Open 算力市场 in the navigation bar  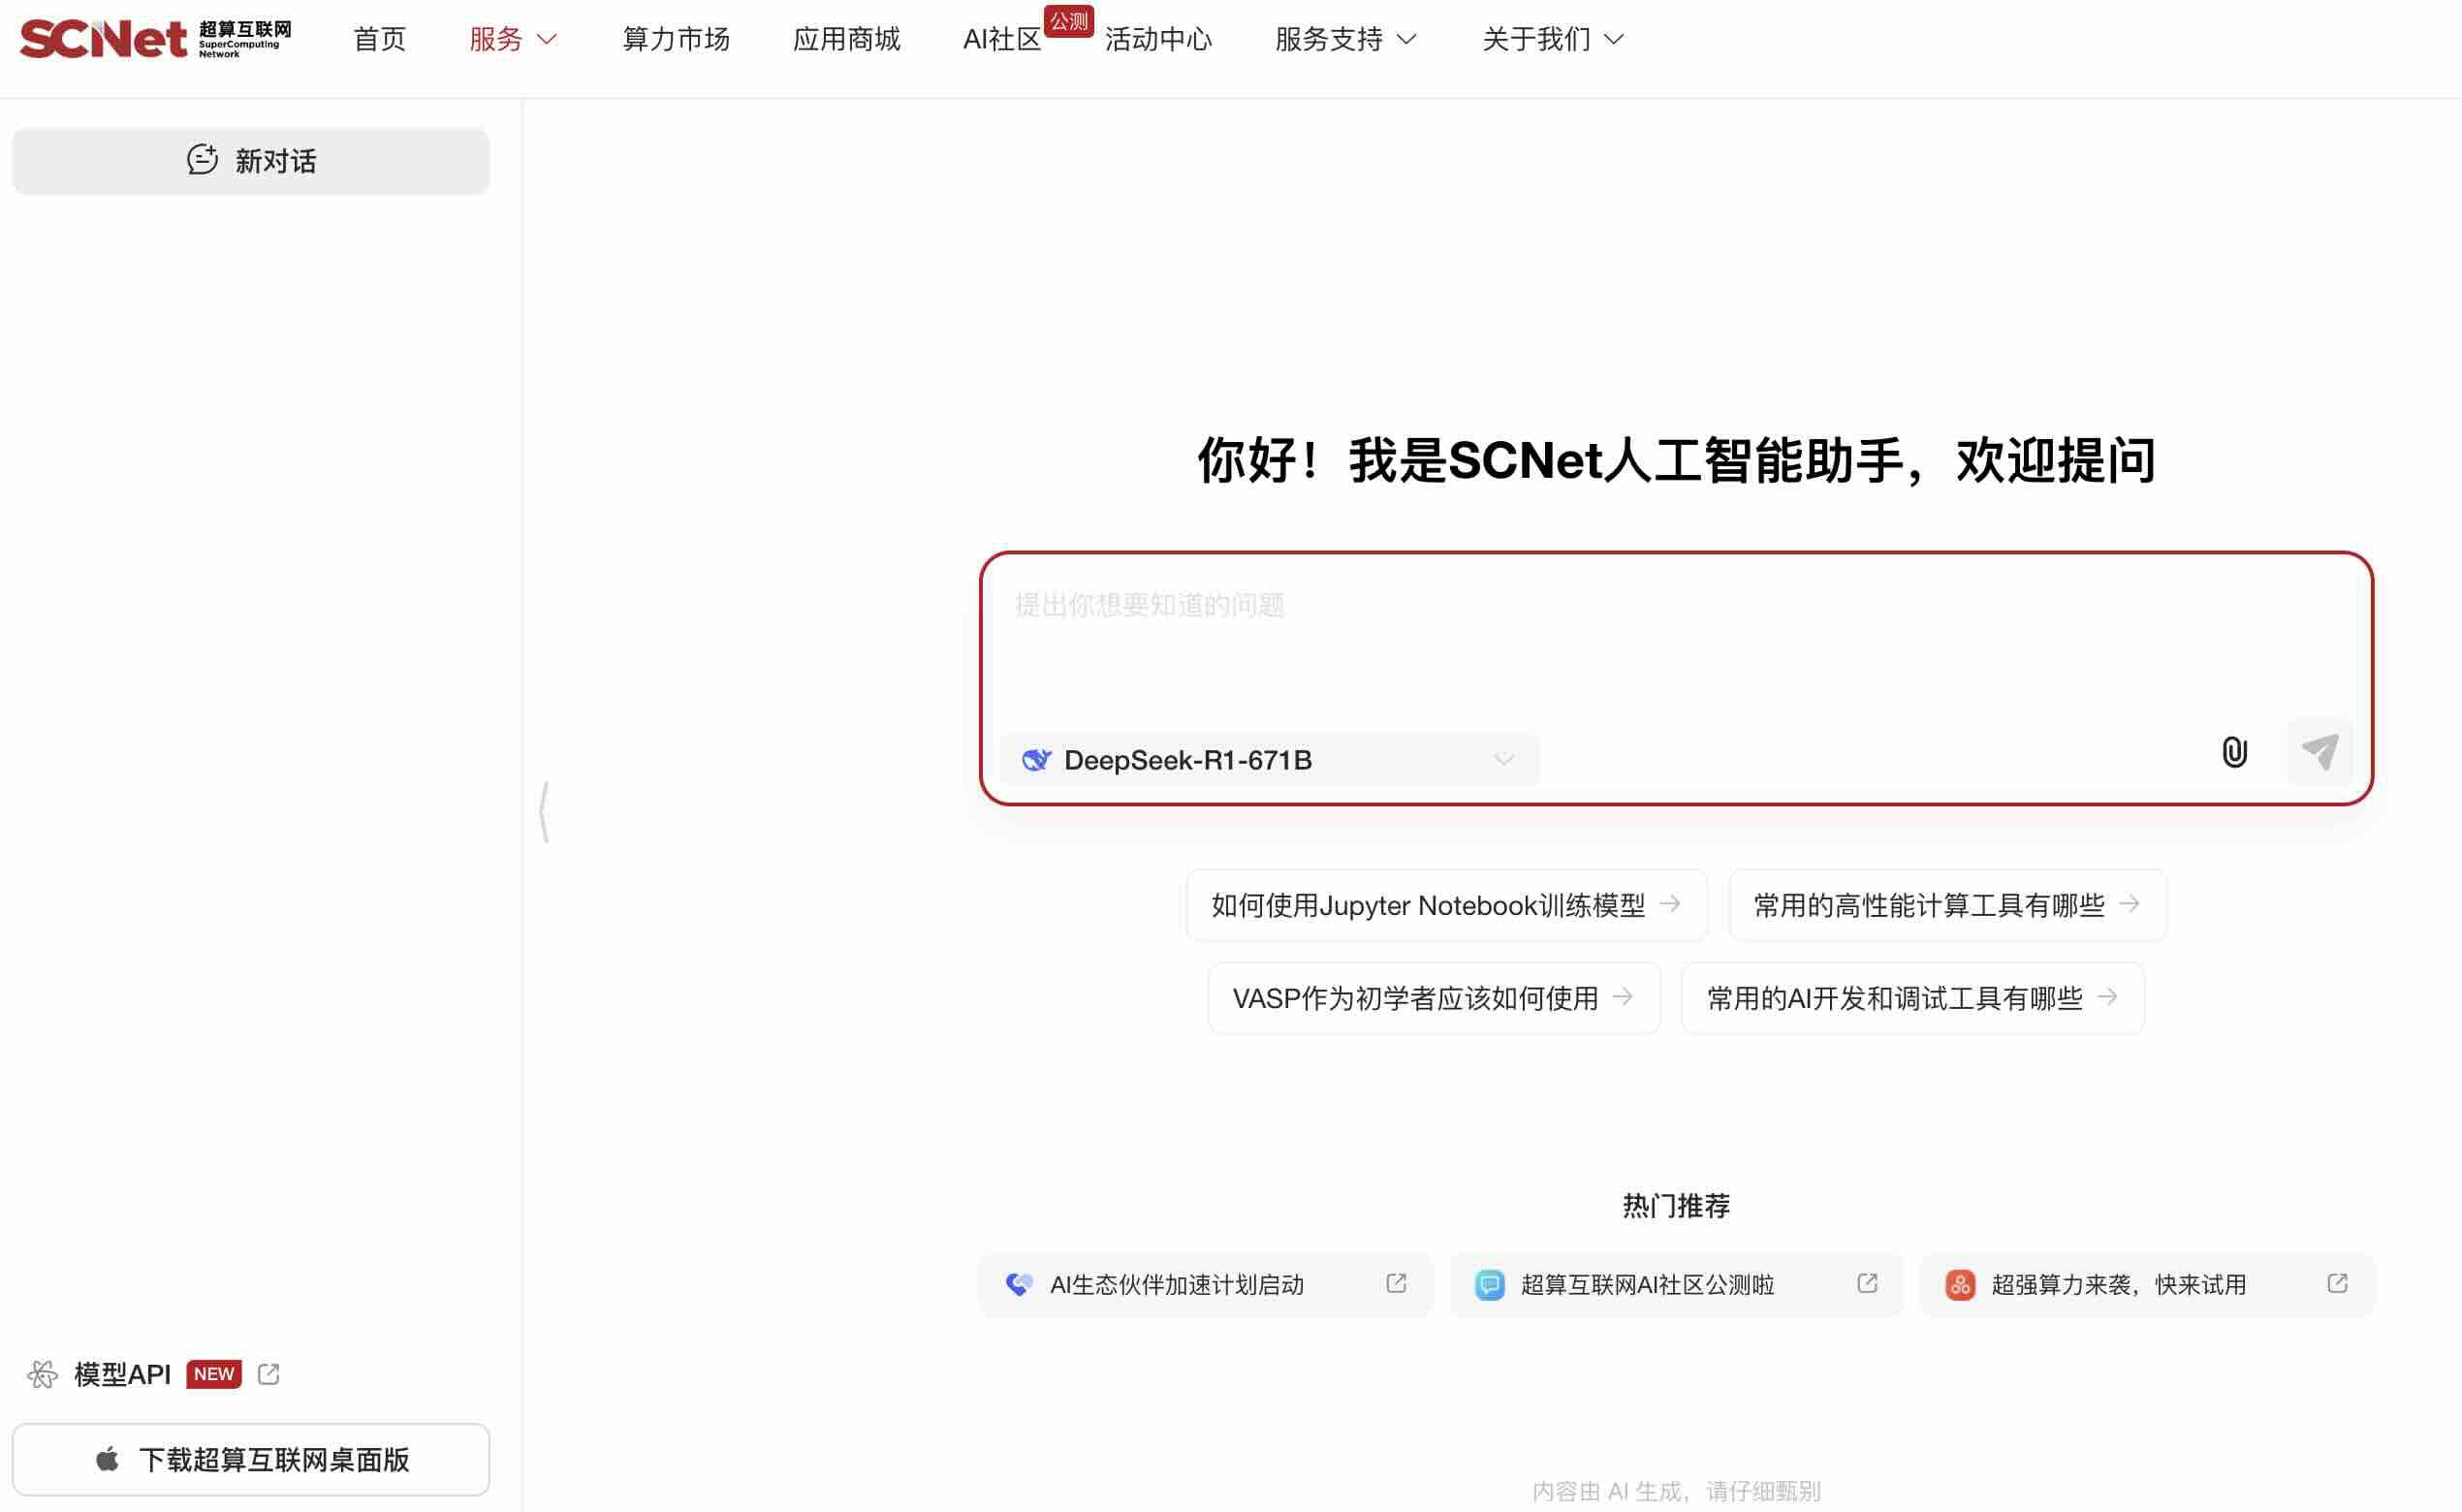tap(676, 39)
